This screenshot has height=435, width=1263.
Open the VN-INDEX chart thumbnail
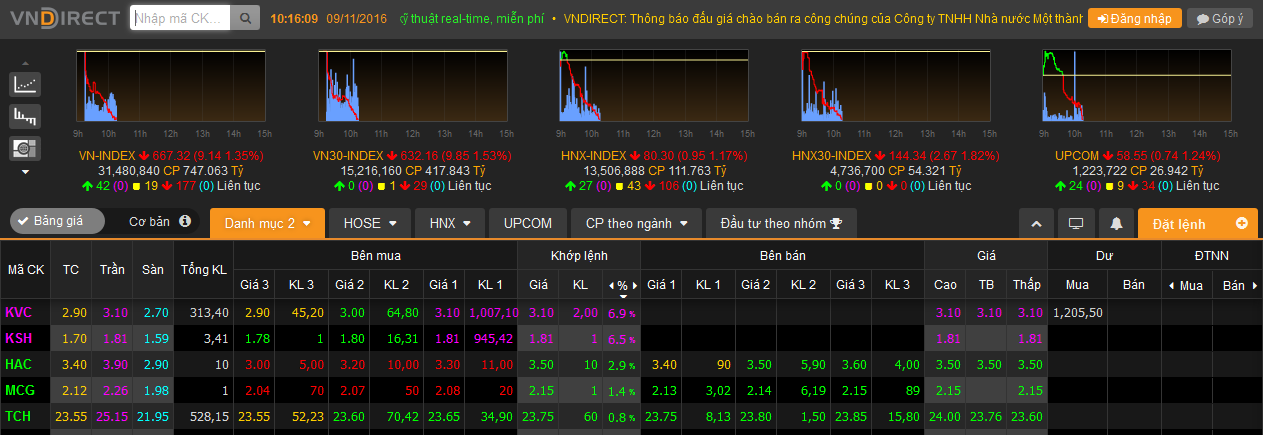(171, 88)
